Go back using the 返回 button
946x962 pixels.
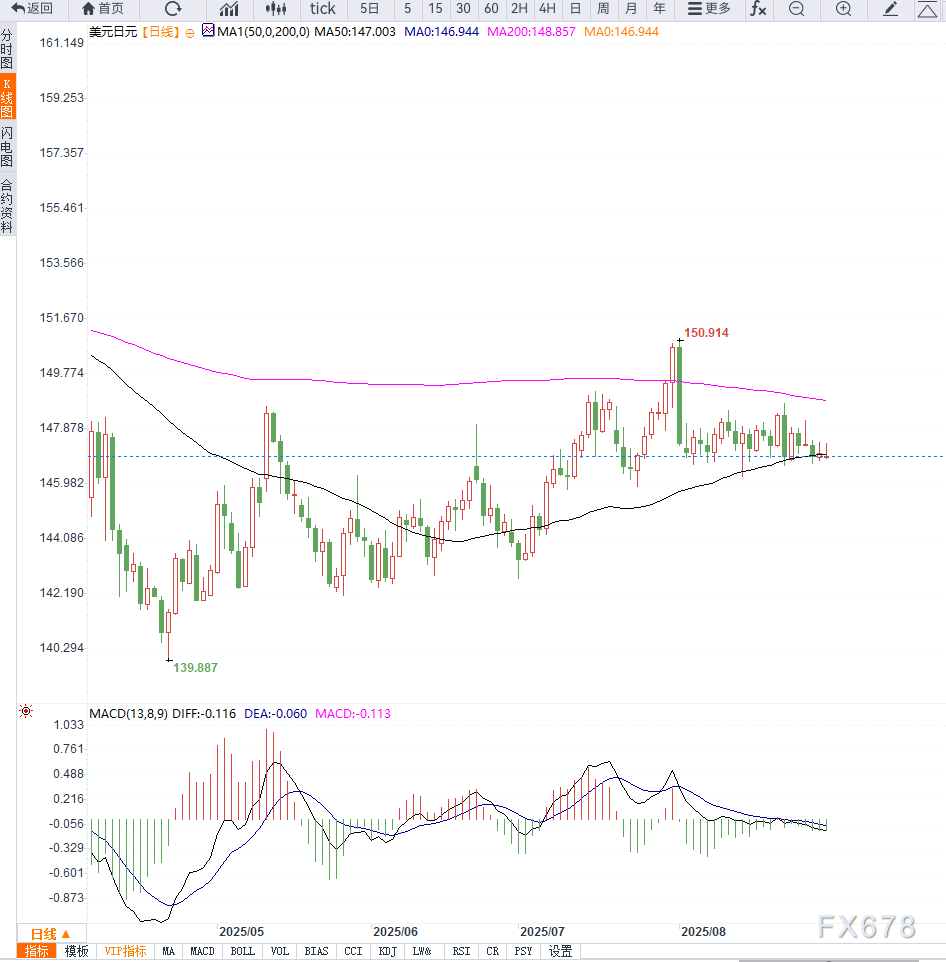(33, 9)
